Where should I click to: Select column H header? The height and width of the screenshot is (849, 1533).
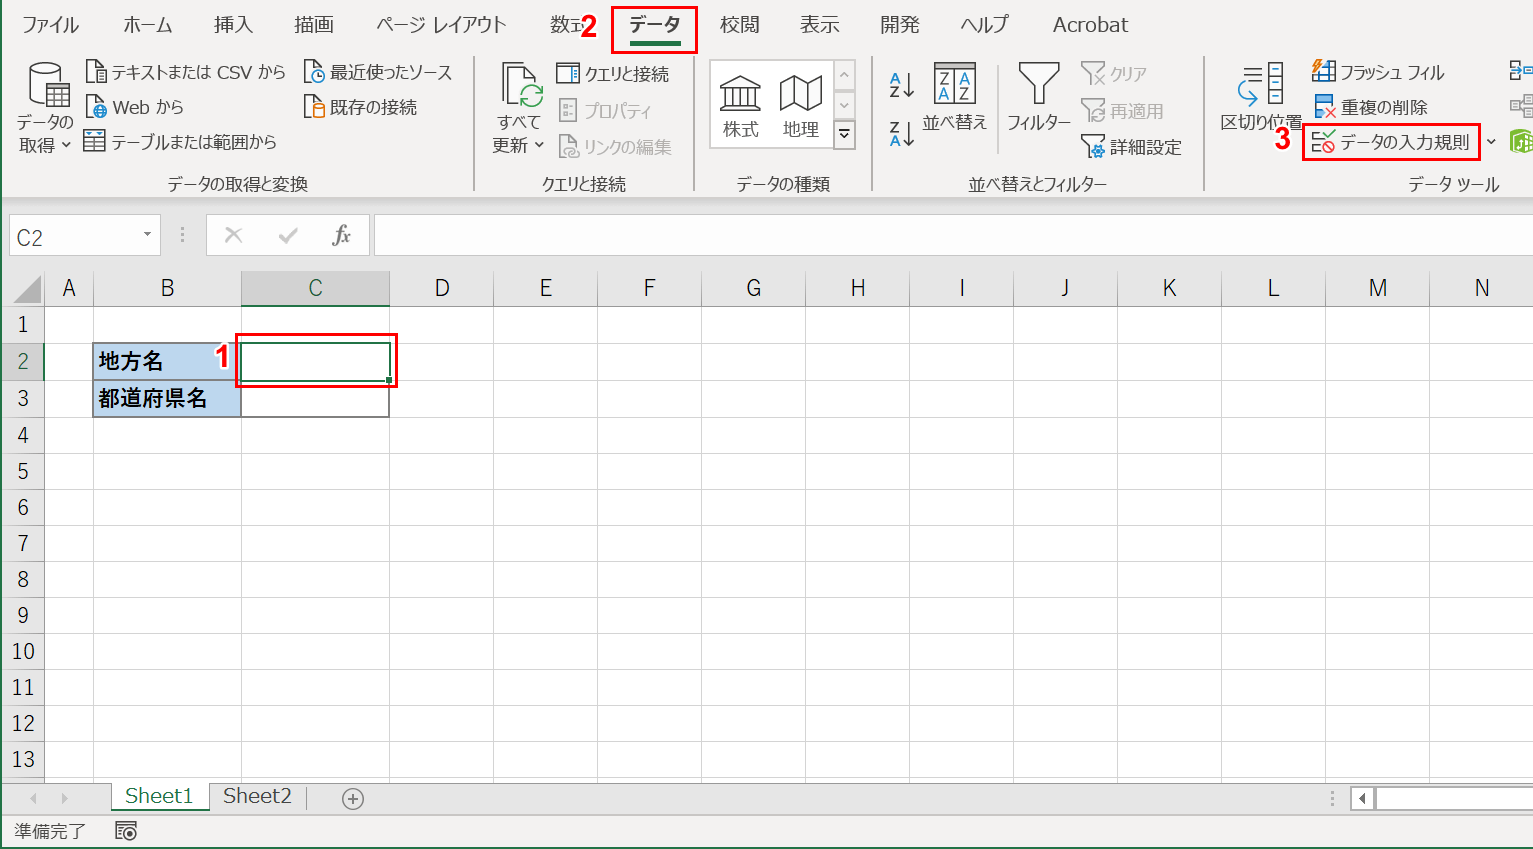(857, 288)
